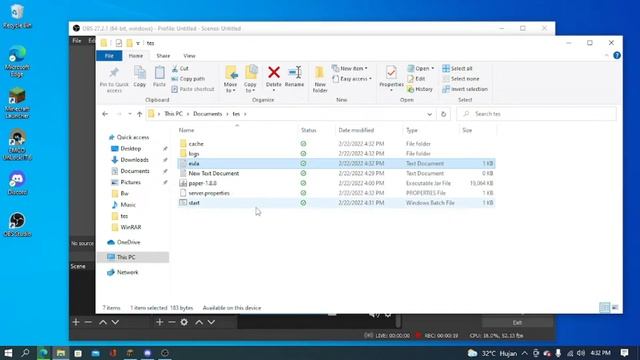The height and width of the screenshot is (360, 640).
Task: Select the New Text Document file
Action: [x=336, y=173]
